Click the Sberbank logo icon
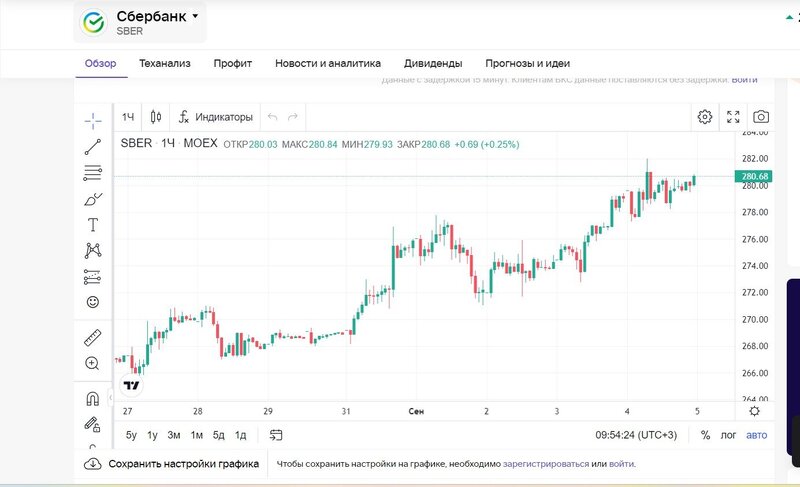 click(94, 22)
